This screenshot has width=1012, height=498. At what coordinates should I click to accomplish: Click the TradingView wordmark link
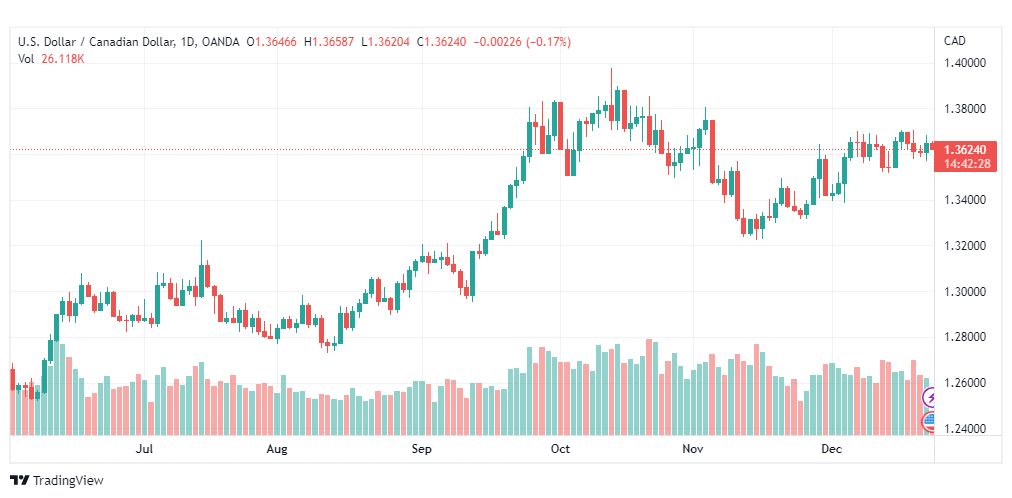pyautogui.click(x=68, y=481)
